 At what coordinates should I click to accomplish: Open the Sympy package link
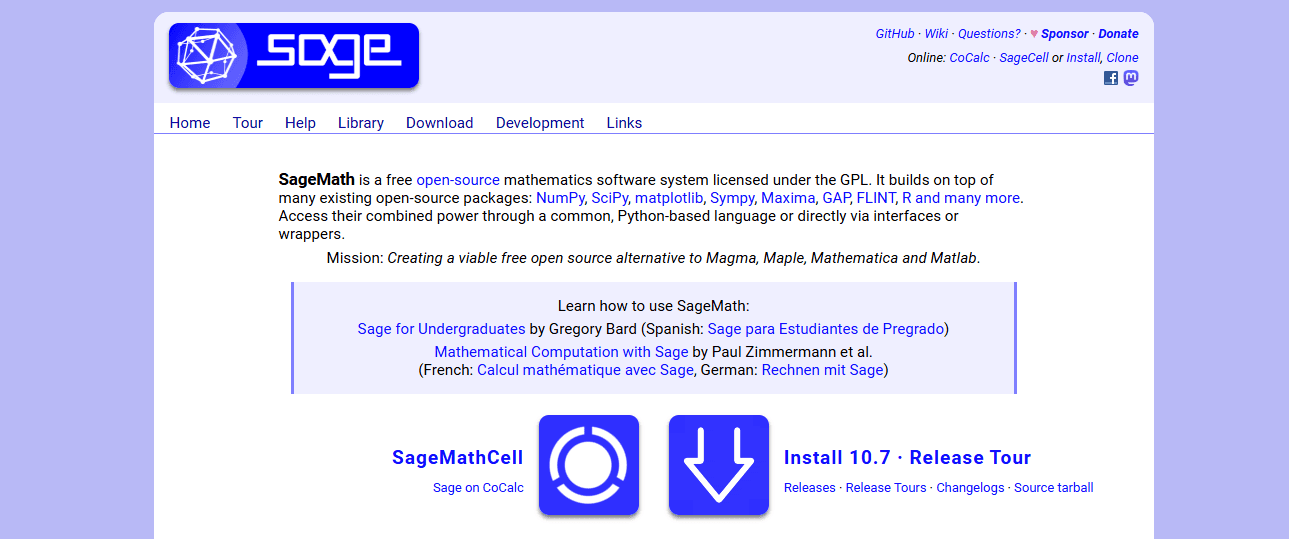(x=731, y=198)
